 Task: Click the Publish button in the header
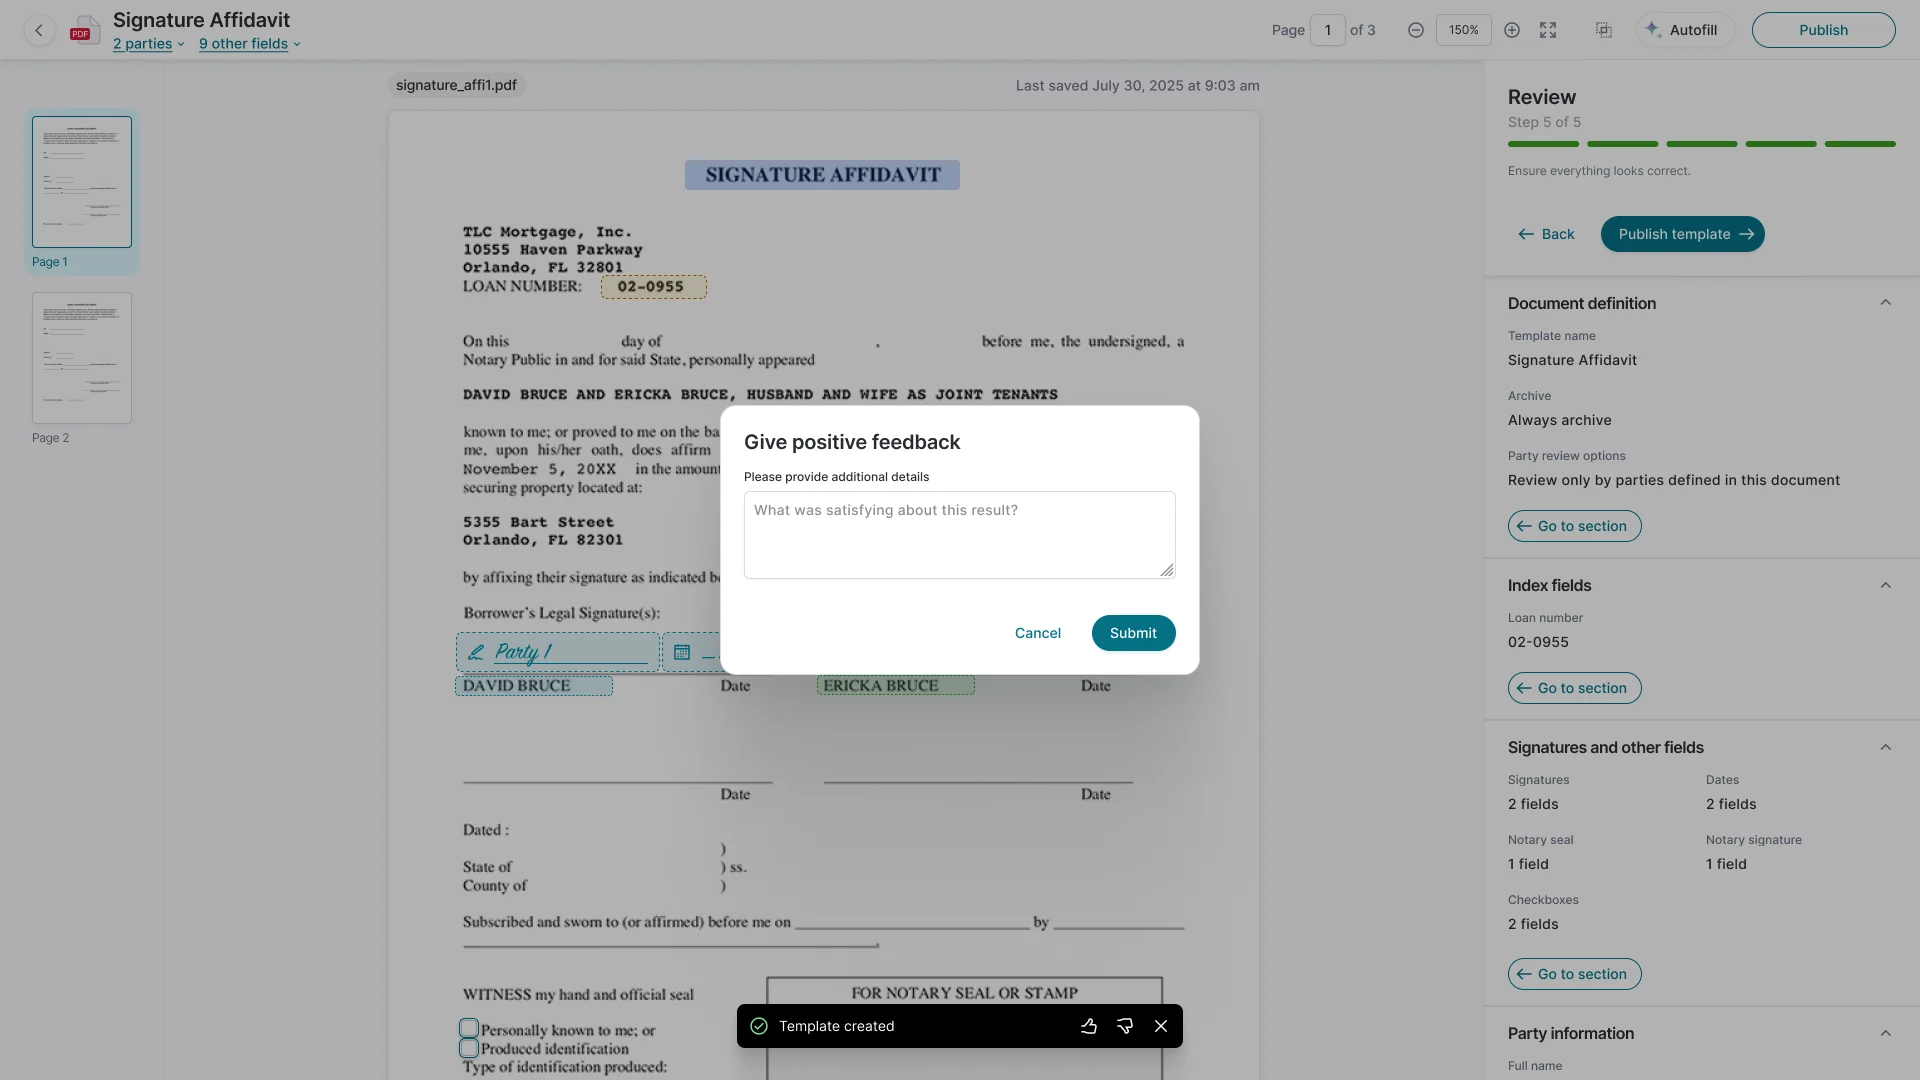[x=1823, y=30]
